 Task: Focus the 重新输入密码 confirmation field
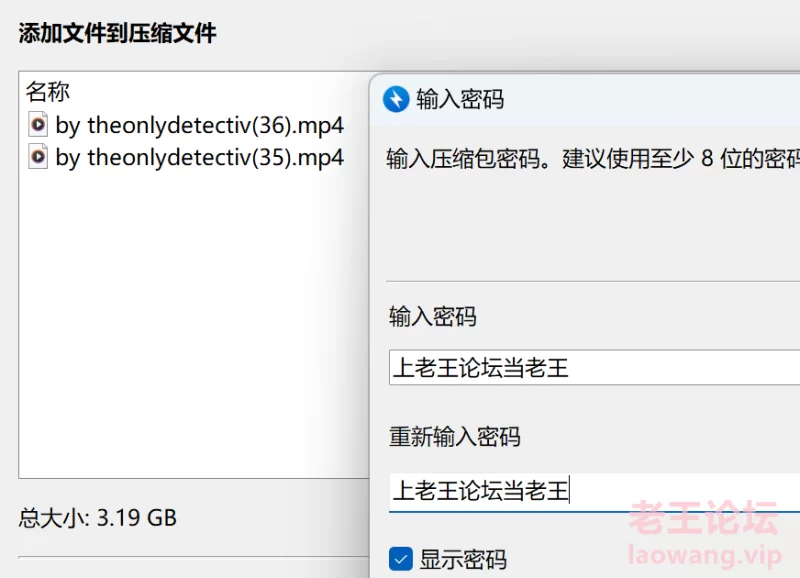pyautogui.click(x=594, y=491)
